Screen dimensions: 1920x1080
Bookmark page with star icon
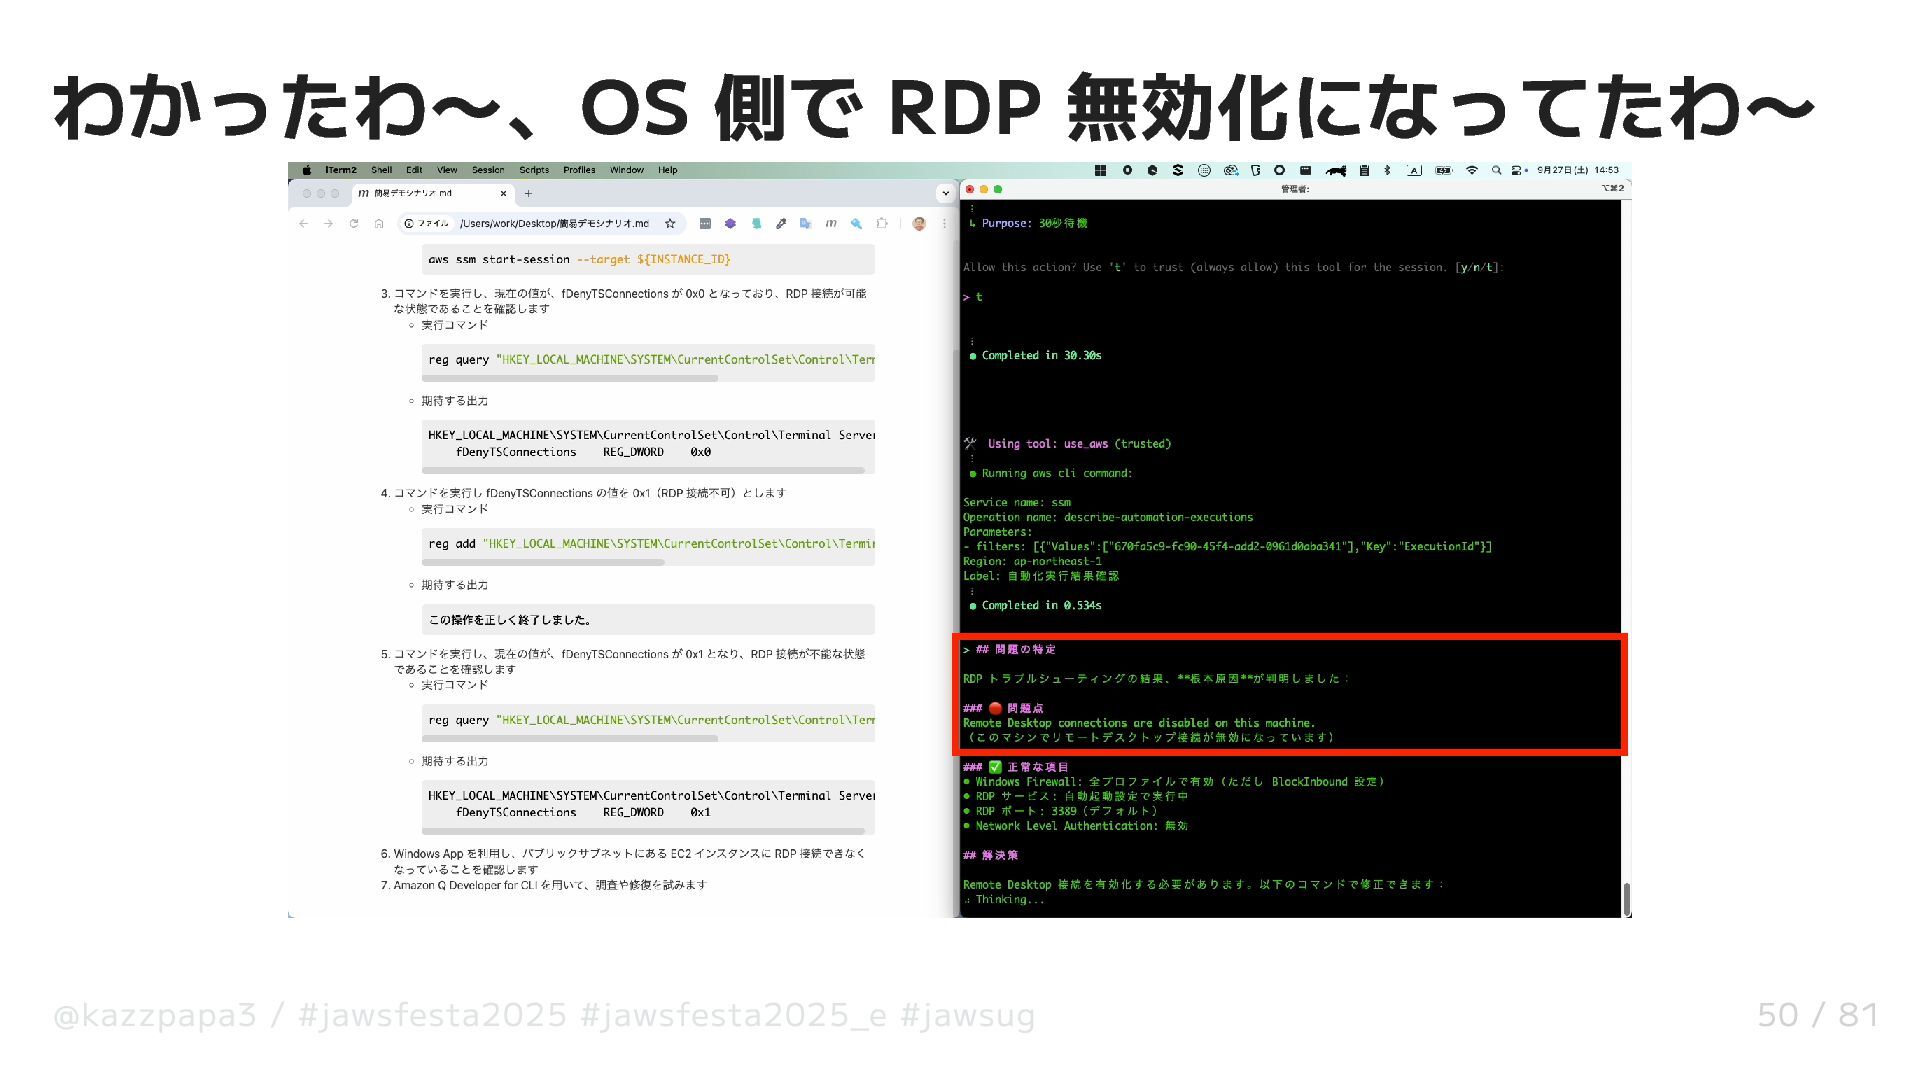tap(670, 224)
